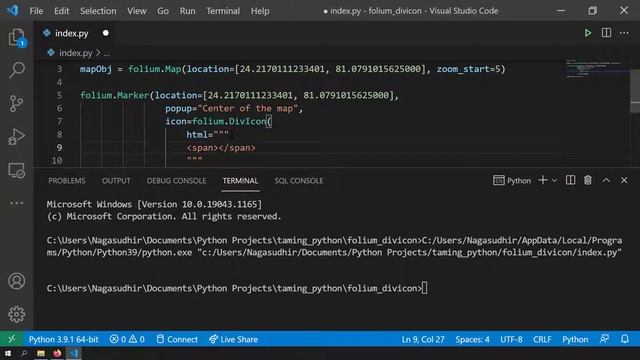Open the Terminal menu
Screen dimensions: 640x360
[223, 11]
